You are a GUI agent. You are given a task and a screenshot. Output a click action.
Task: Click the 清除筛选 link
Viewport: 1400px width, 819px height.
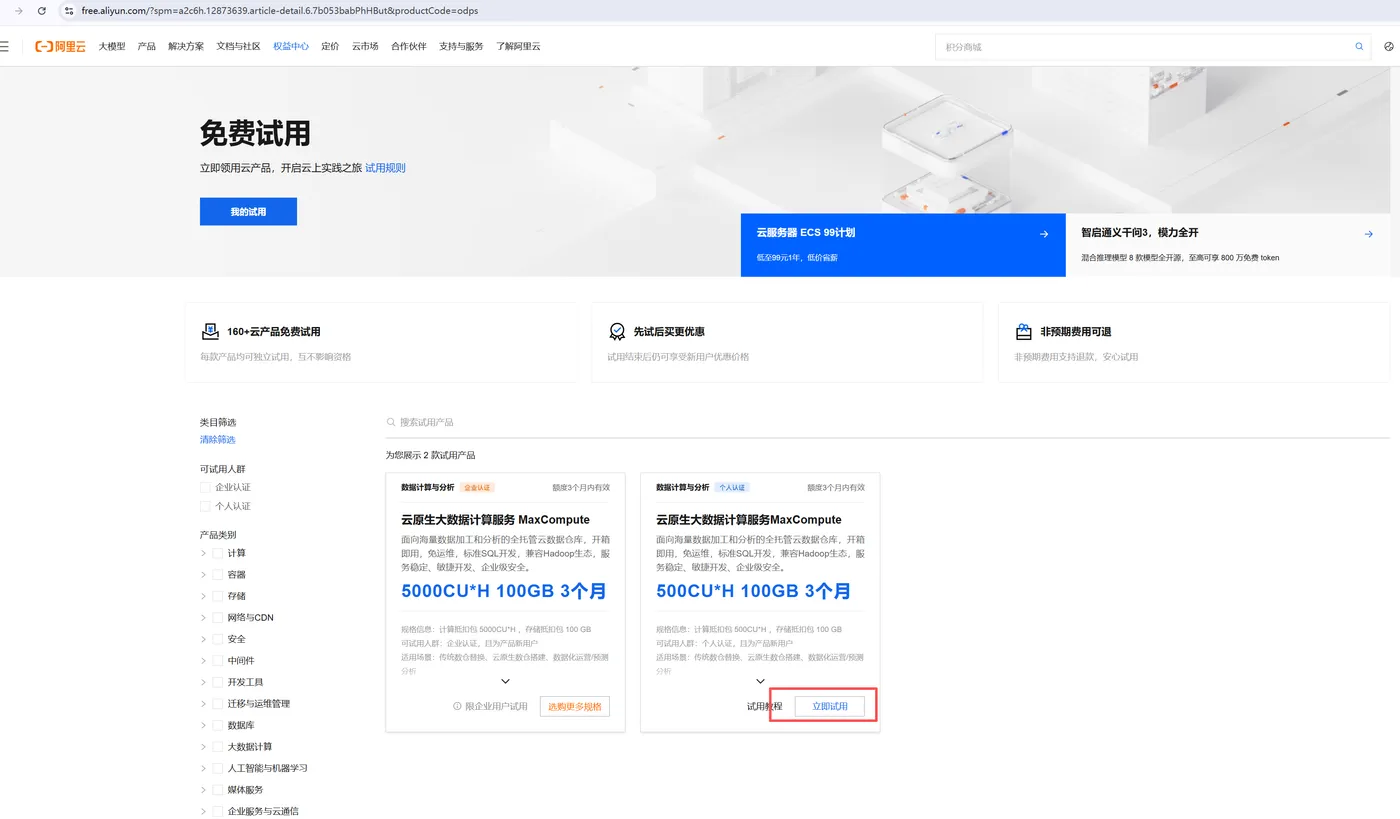(x=217, y=440)
